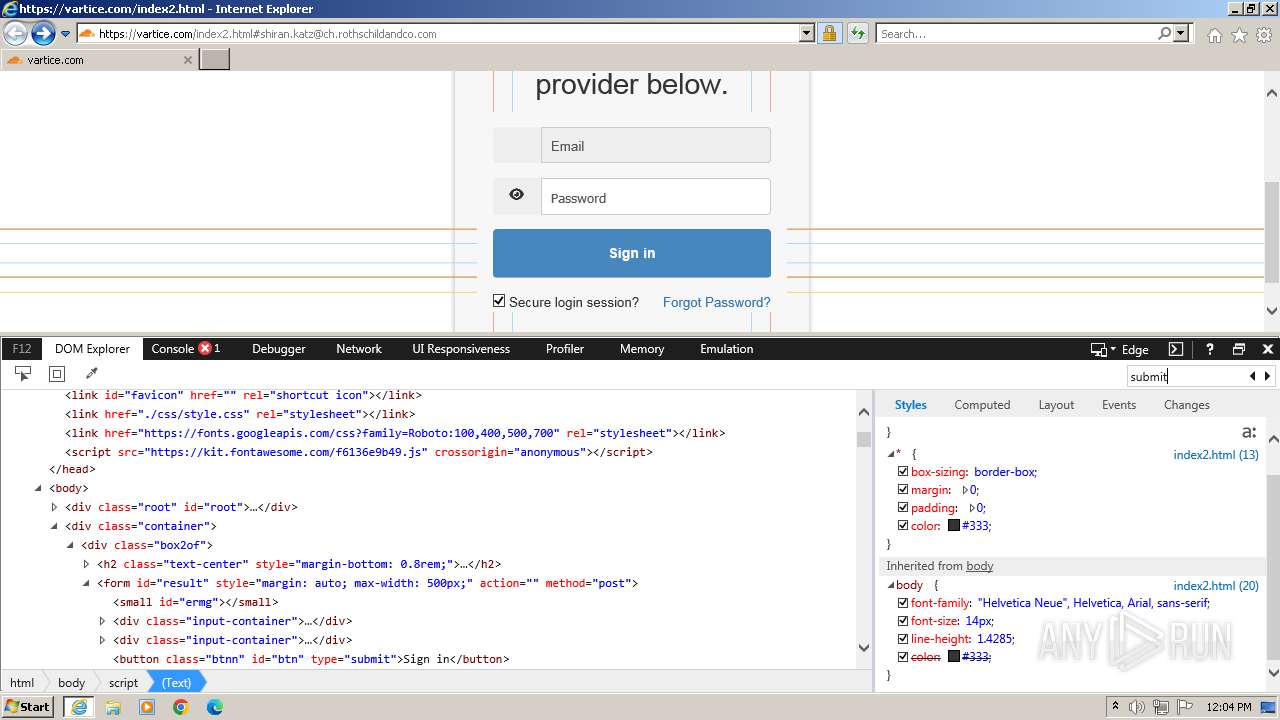Activate the Select element tool icon

click(23, 373)
